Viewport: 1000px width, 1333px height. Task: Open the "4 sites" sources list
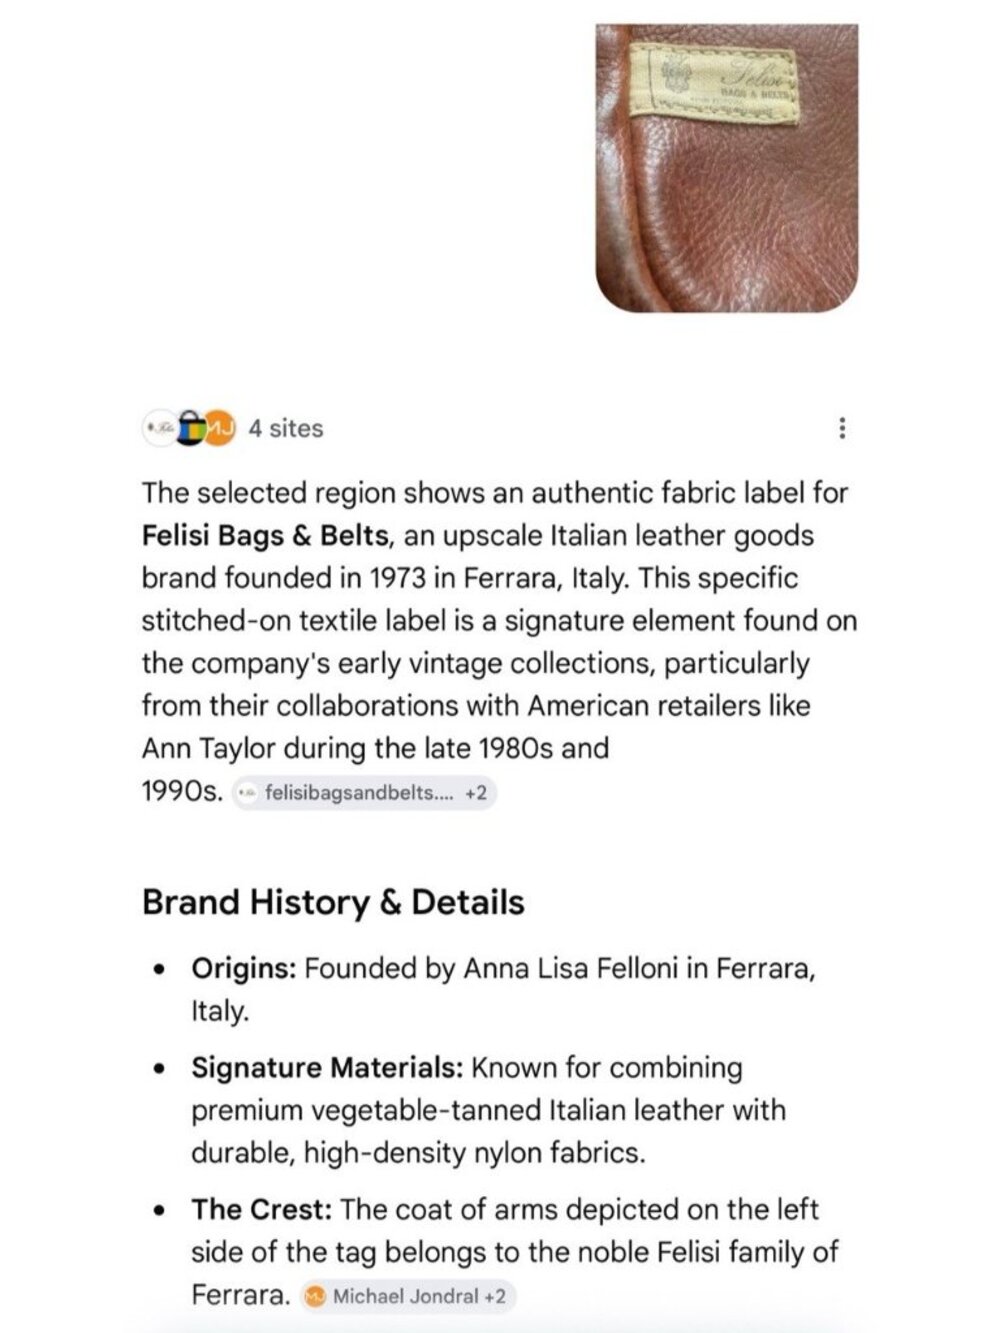tap(285, 428)
